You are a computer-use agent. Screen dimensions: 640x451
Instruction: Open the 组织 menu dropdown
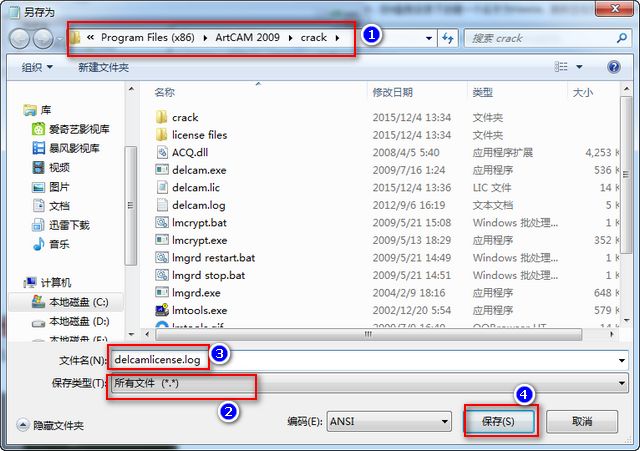click(x=37, y=67)
